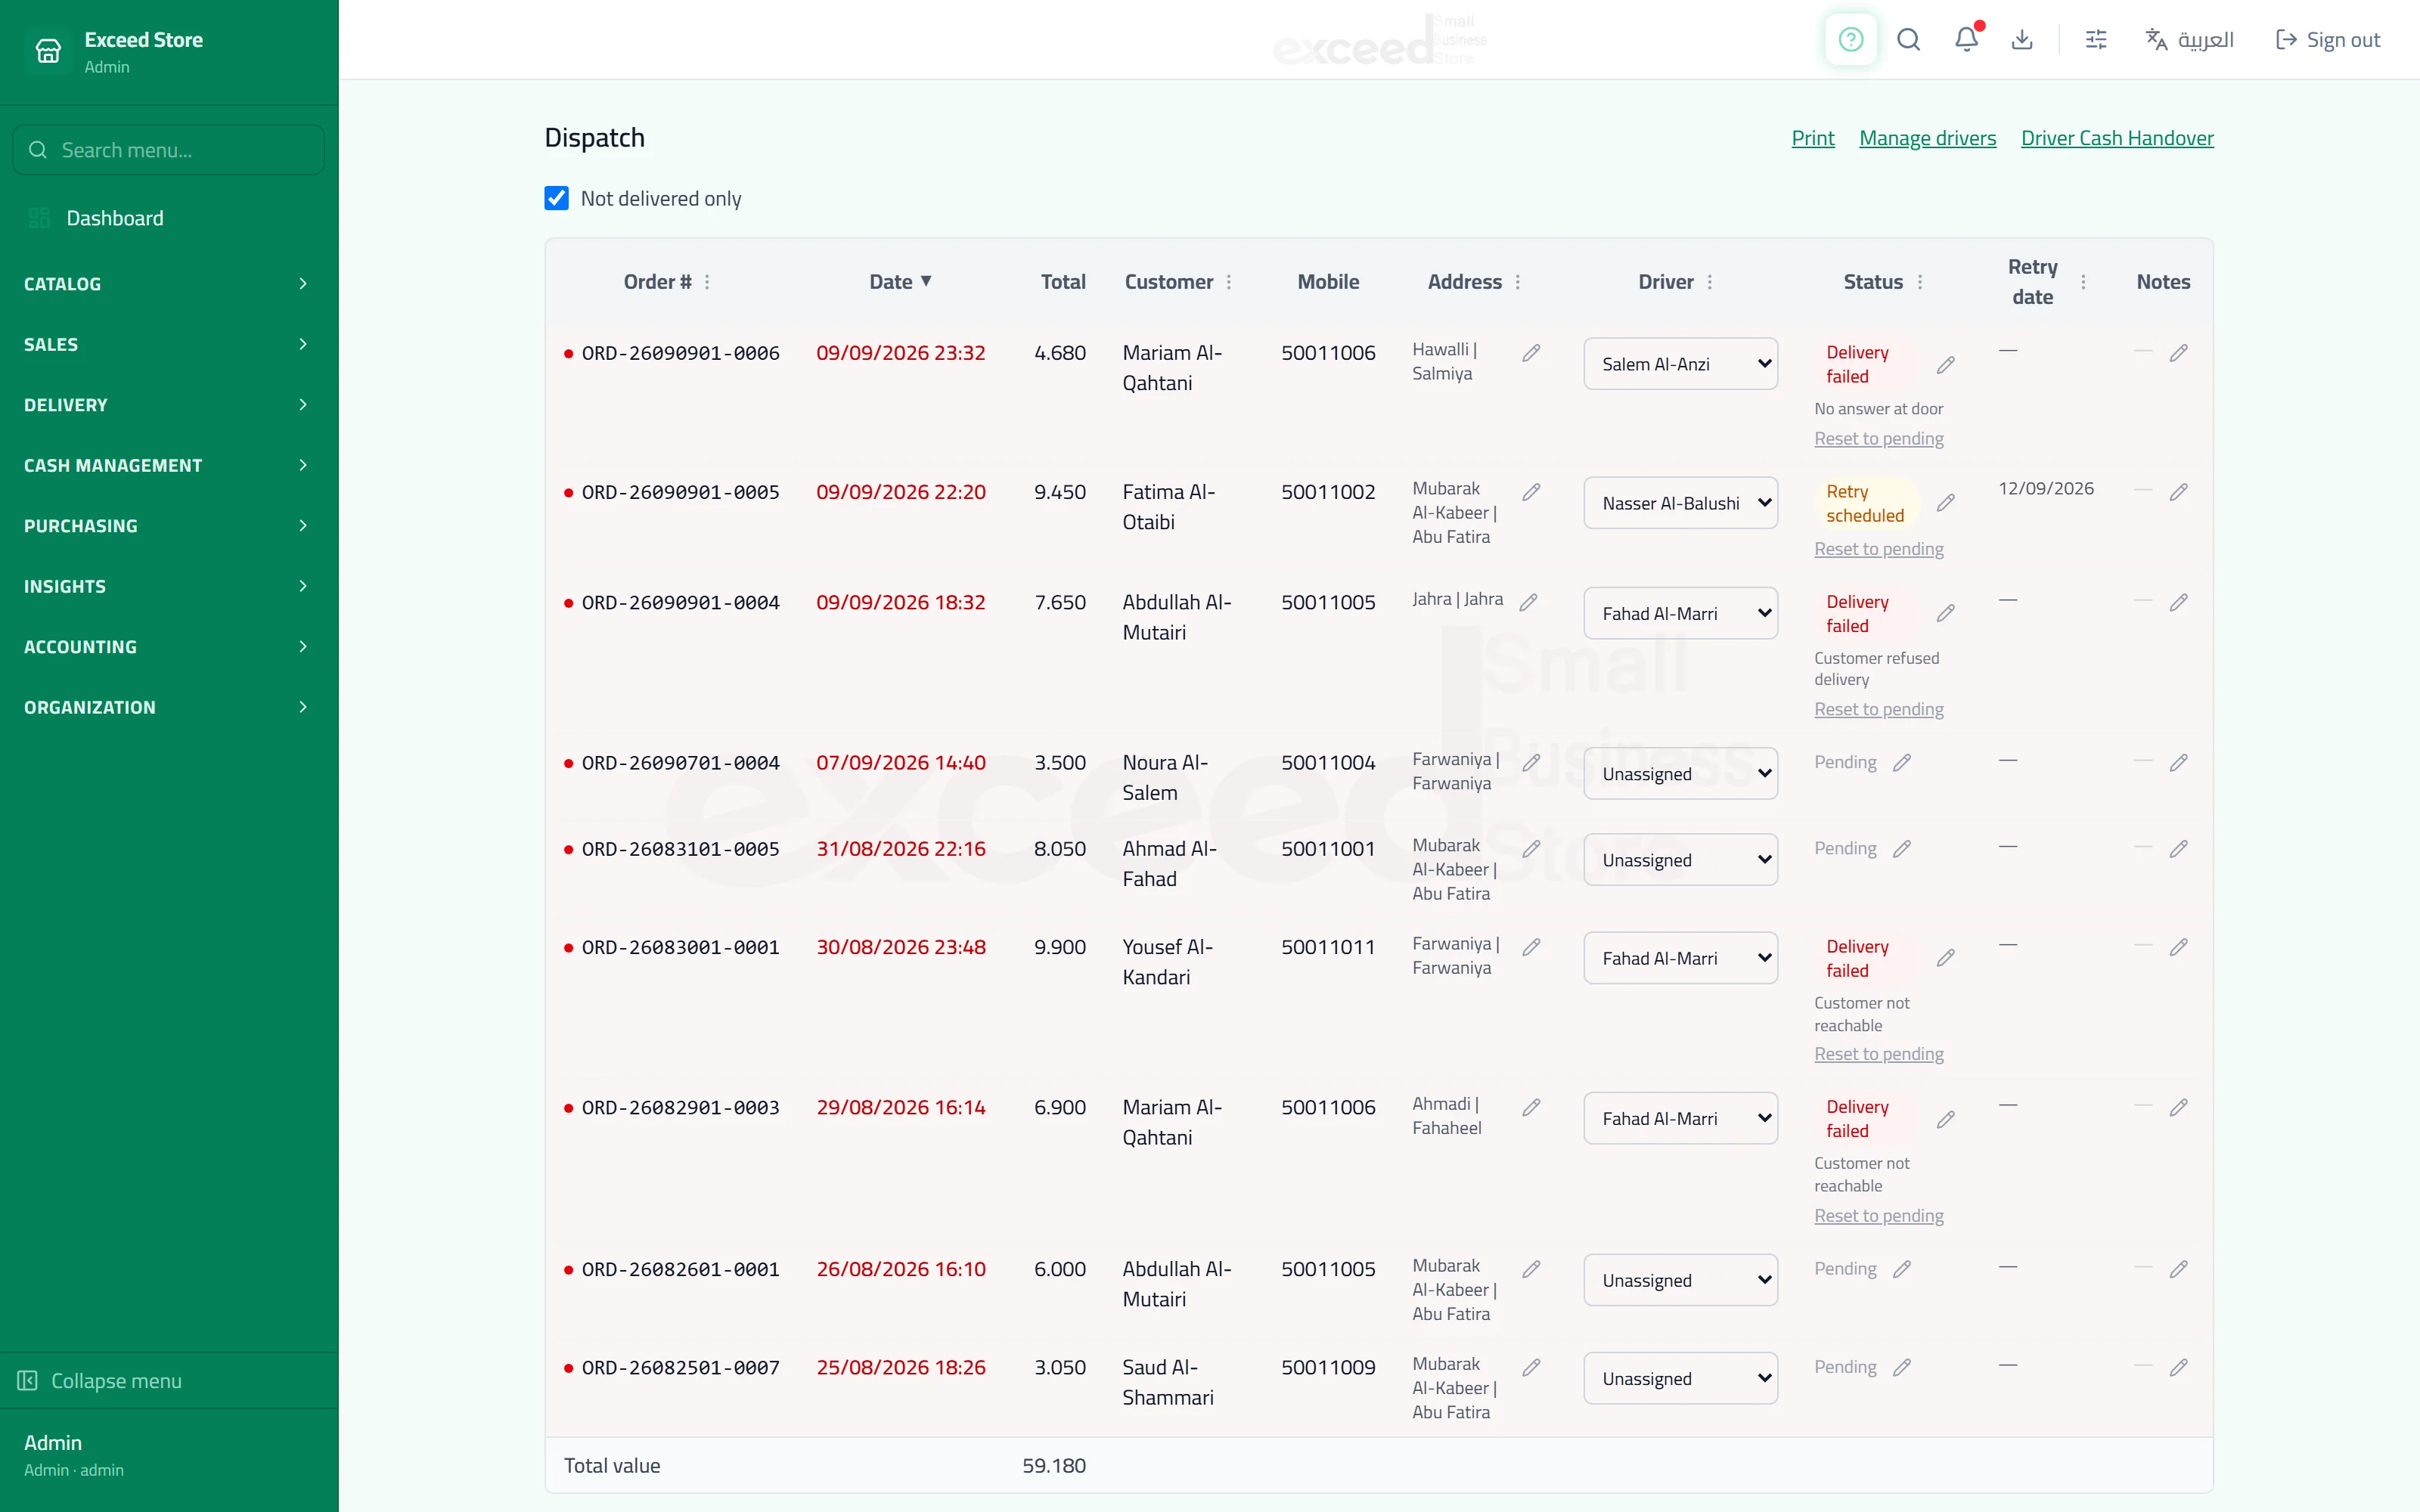This screenshot has width=2420, height=1512.
Task: Sort table by Date column header
Action: [900, 282]
